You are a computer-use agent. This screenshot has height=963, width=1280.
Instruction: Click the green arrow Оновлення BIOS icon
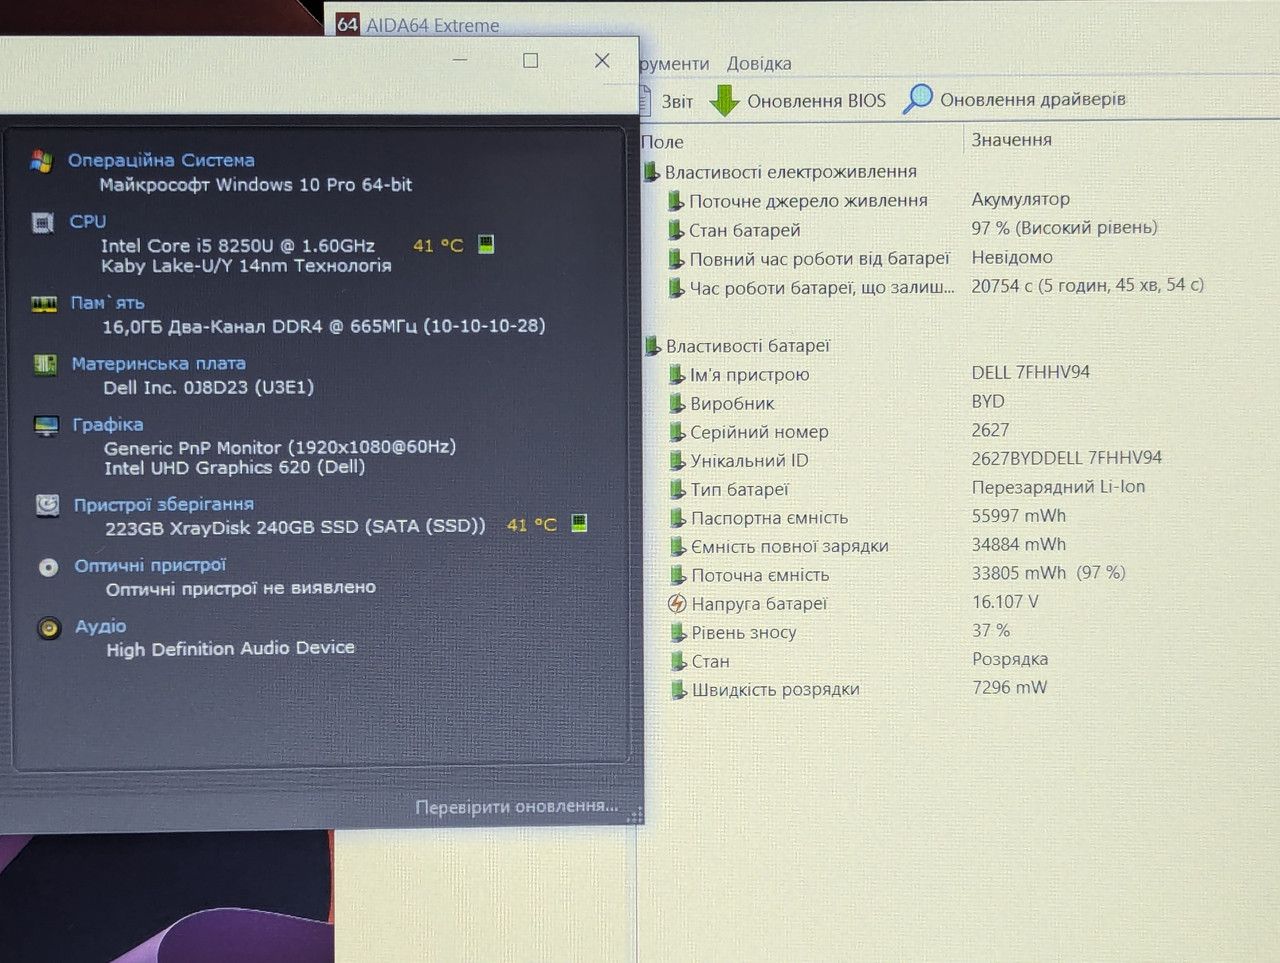pyautogui.click(x=724, y=100)
